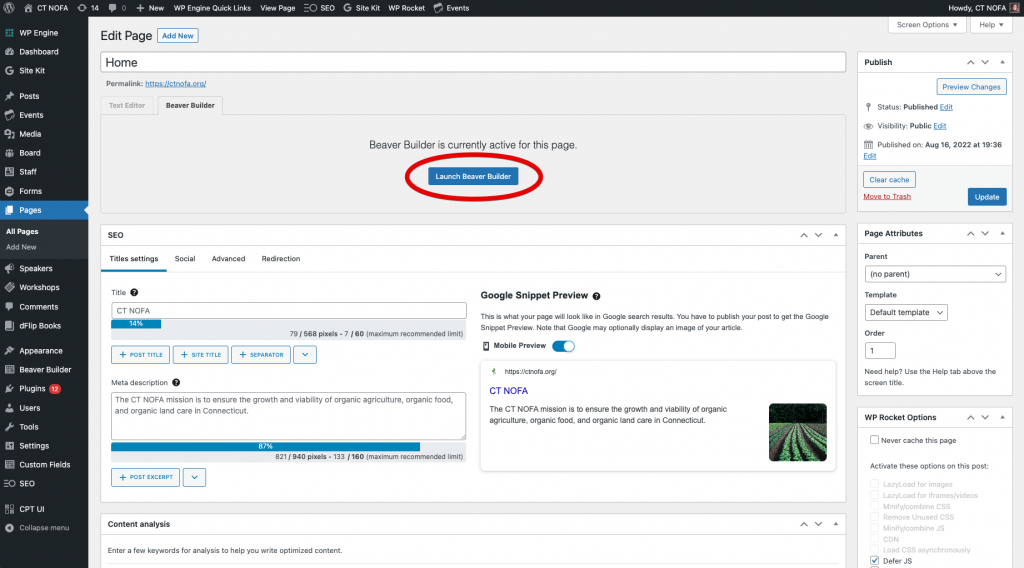This screenshot has width=1024, height=568.
Task: Click the Home page title field
Action: tap(473, 63)
